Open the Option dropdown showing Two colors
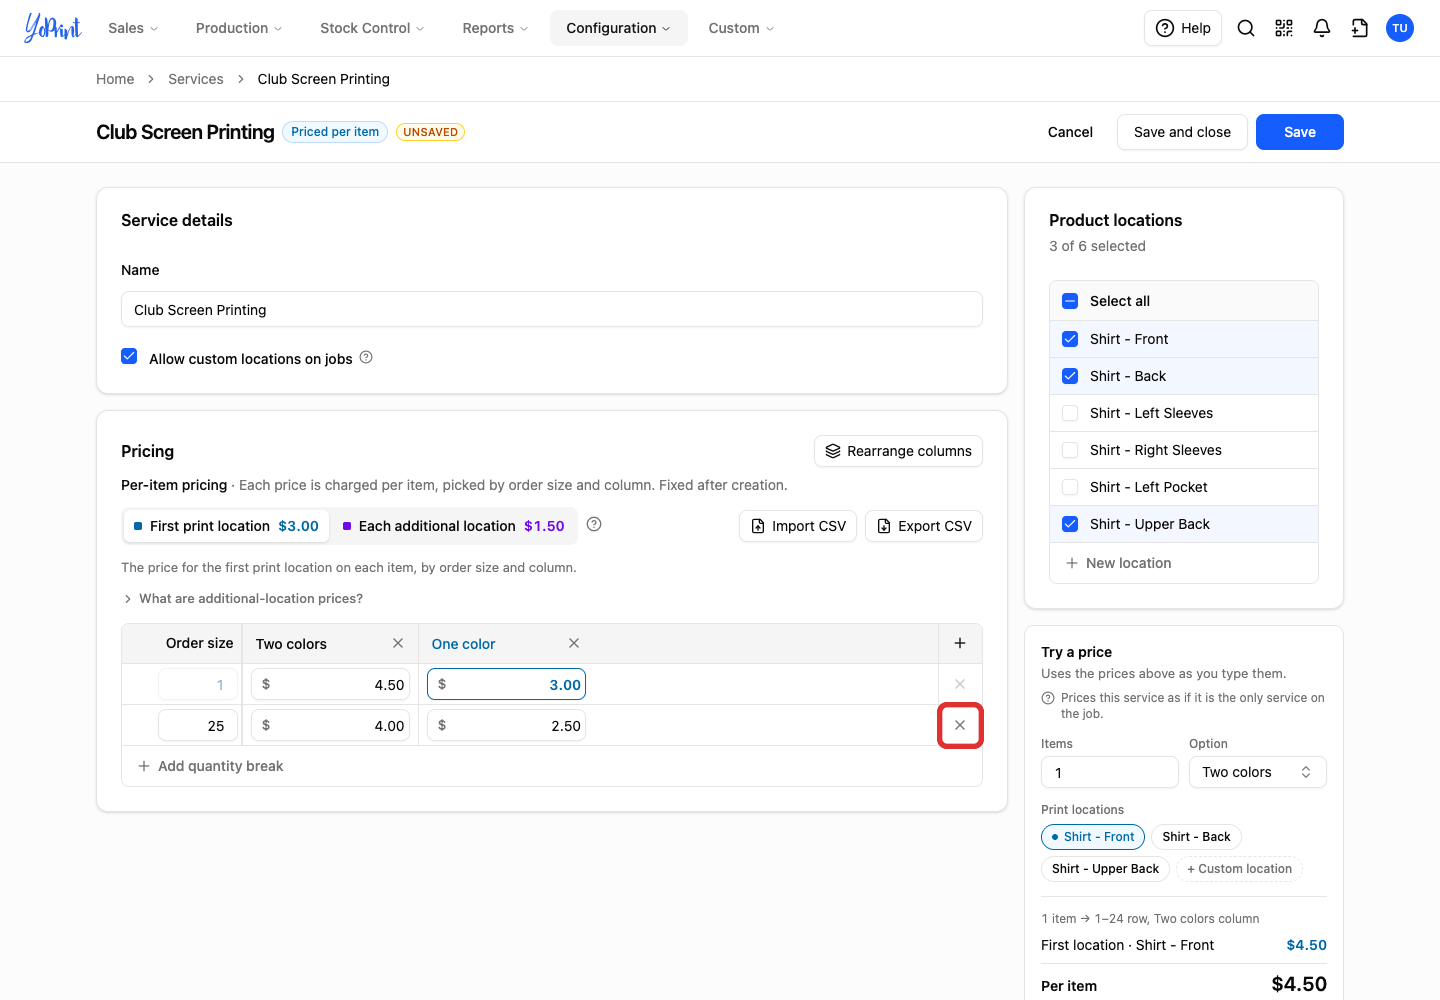The width and height of the screenshot is (1440, 1000). coord(1257,772)
